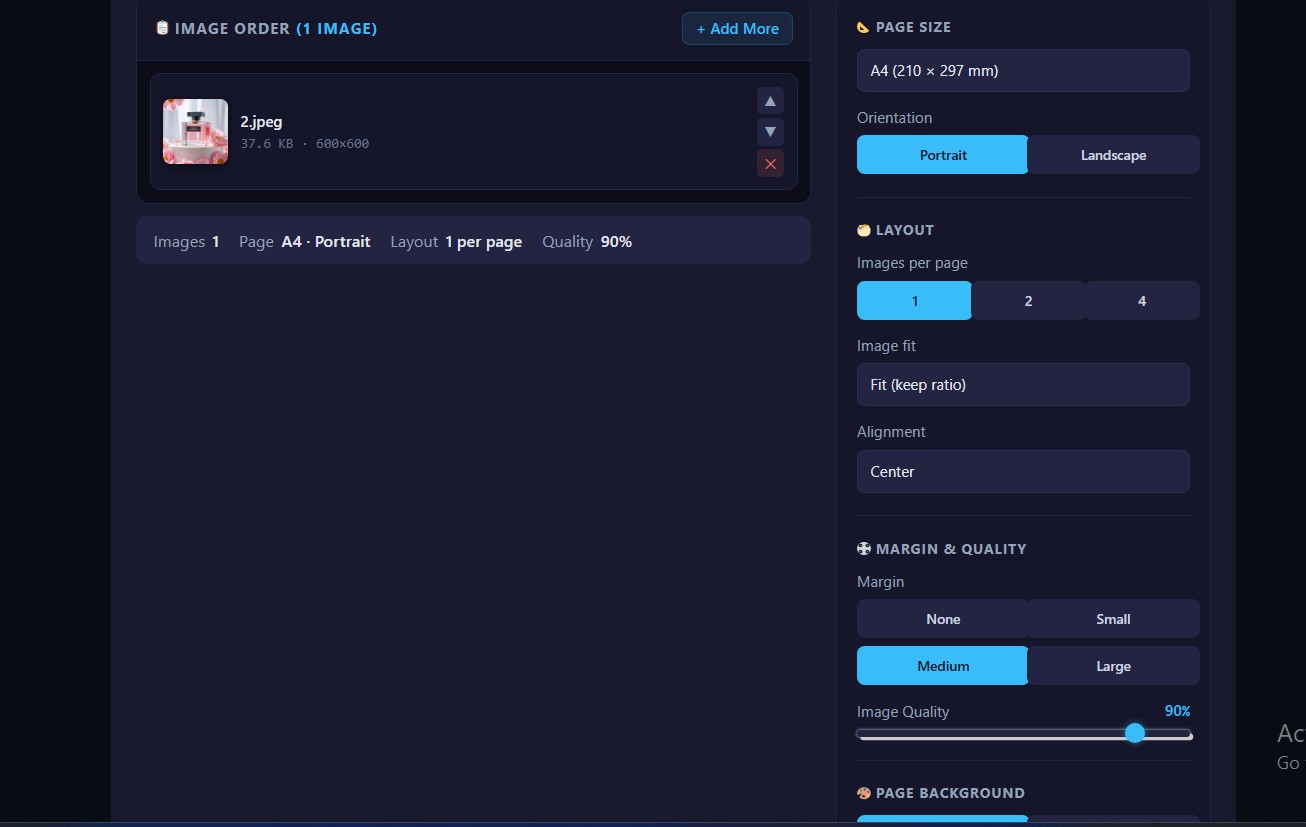This screenshot has width=1306, height=827.
Task: Move 2.jpeg down with the down arrow
Action: (770, 132)
